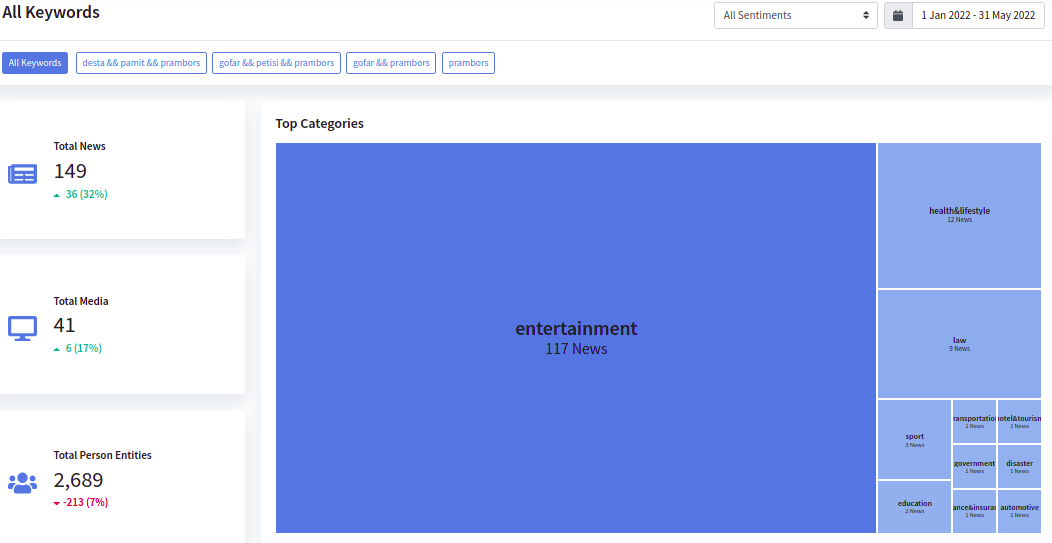Click the sport treemap tile
The image size is (1052, 543).
coord(914,440)
